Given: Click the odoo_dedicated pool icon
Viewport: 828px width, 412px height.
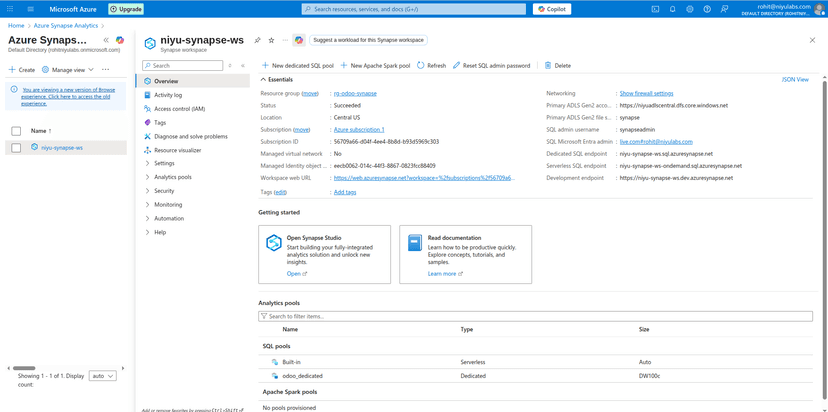Looking at the screenshot, I should point(275,376).
